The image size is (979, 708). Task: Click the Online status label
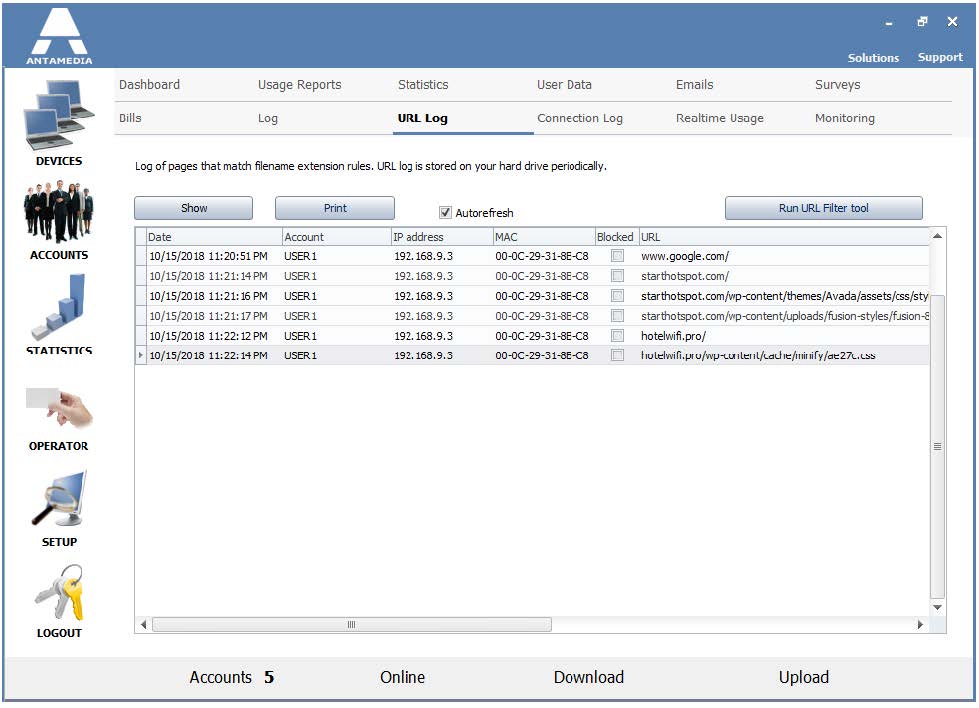pos(402,677)
